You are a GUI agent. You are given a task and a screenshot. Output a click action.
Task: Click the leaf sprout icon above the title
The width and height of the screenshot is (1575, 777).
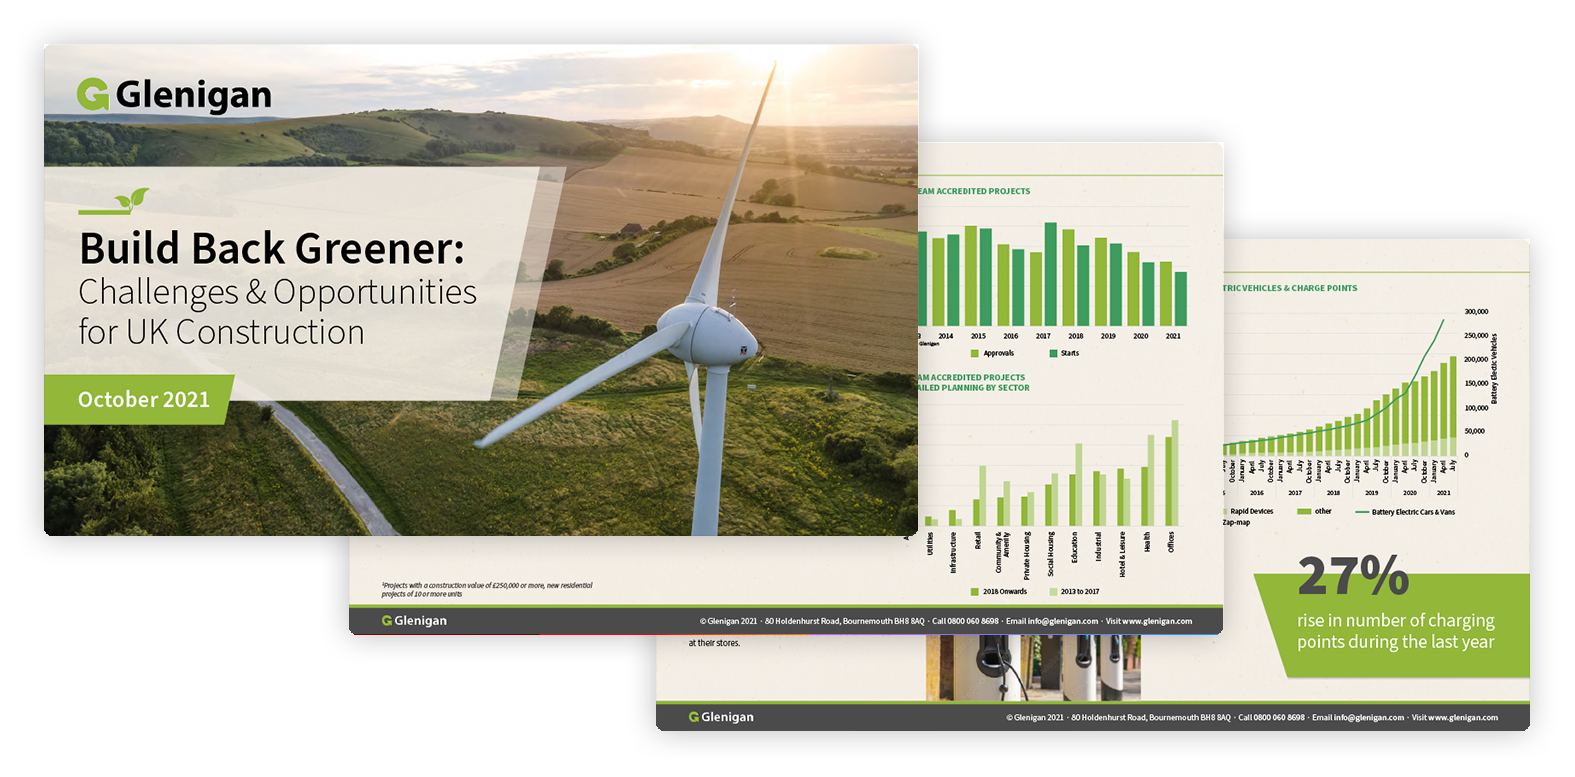click(132, 200)
